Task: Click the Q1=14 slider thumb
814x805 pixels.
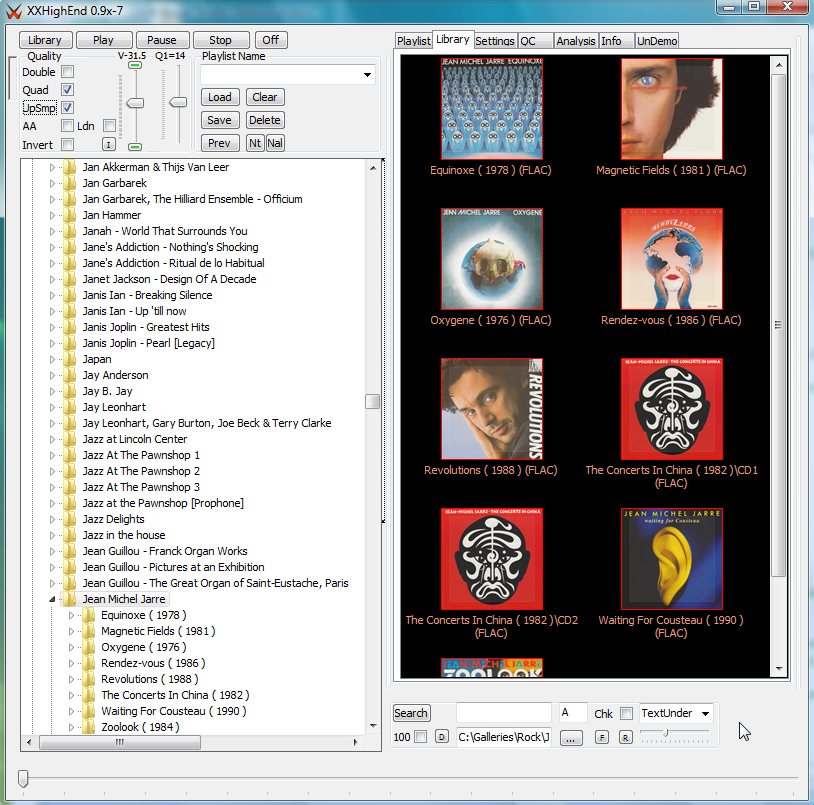Action: [178, 102]
